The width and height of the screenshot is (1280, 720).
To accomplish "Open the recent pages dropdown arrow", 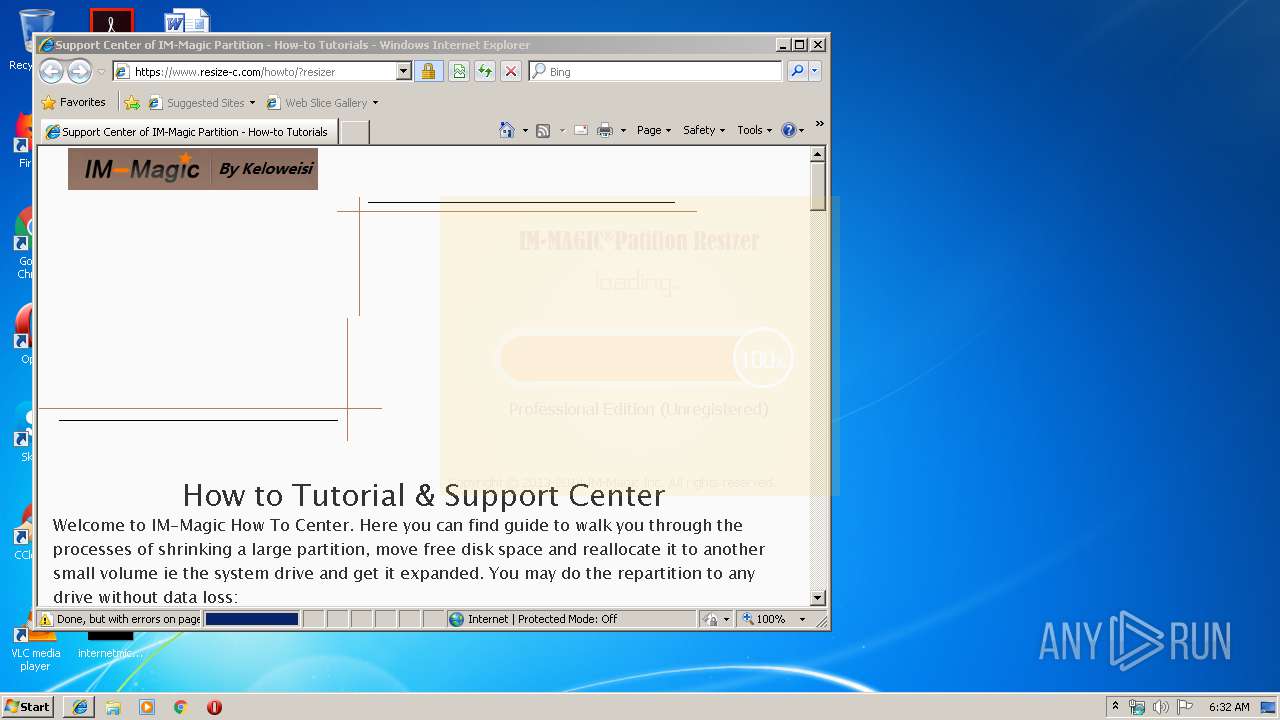I will point(101,72).
